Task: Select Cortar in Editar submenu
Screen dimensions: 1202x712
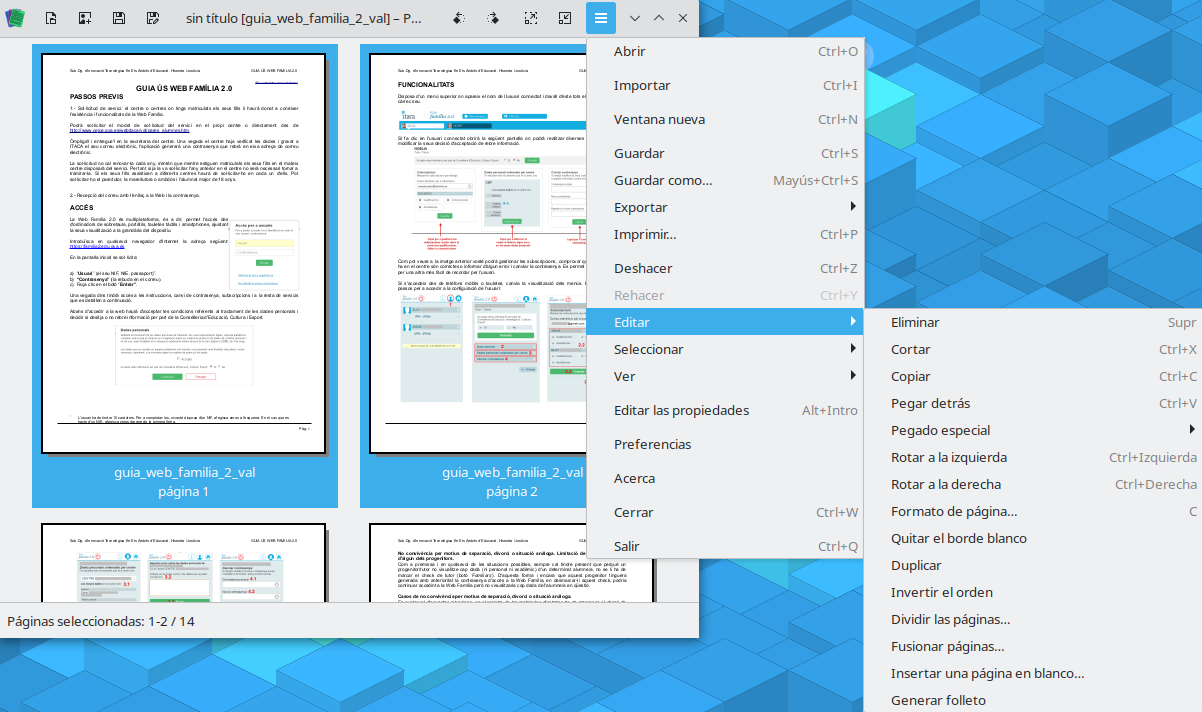Action: coord(1033,349)
